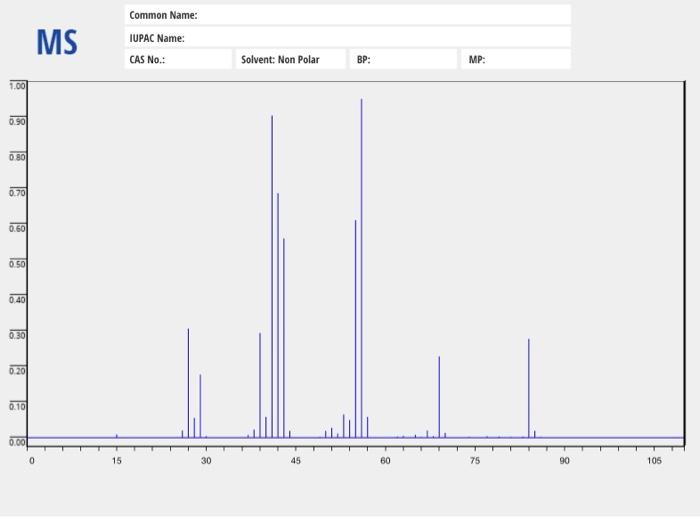Screen dimensions: 700x517
Task: Click the y-axis label 0.10
Action: (x=17, y=407)
